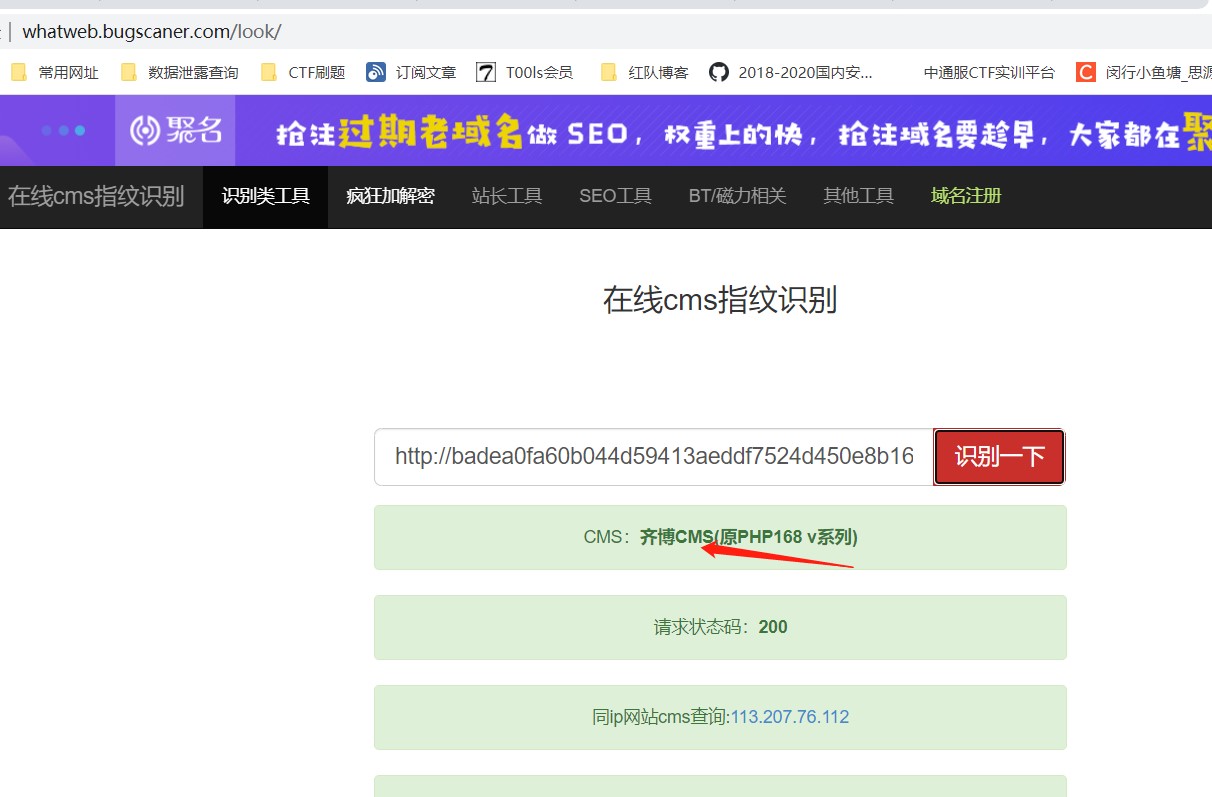The width and height of the screenshot is (1212, 797).
Task: Open the GitHub 2018-2020国内安 bookmark
Action: click(x=791, y=72)
